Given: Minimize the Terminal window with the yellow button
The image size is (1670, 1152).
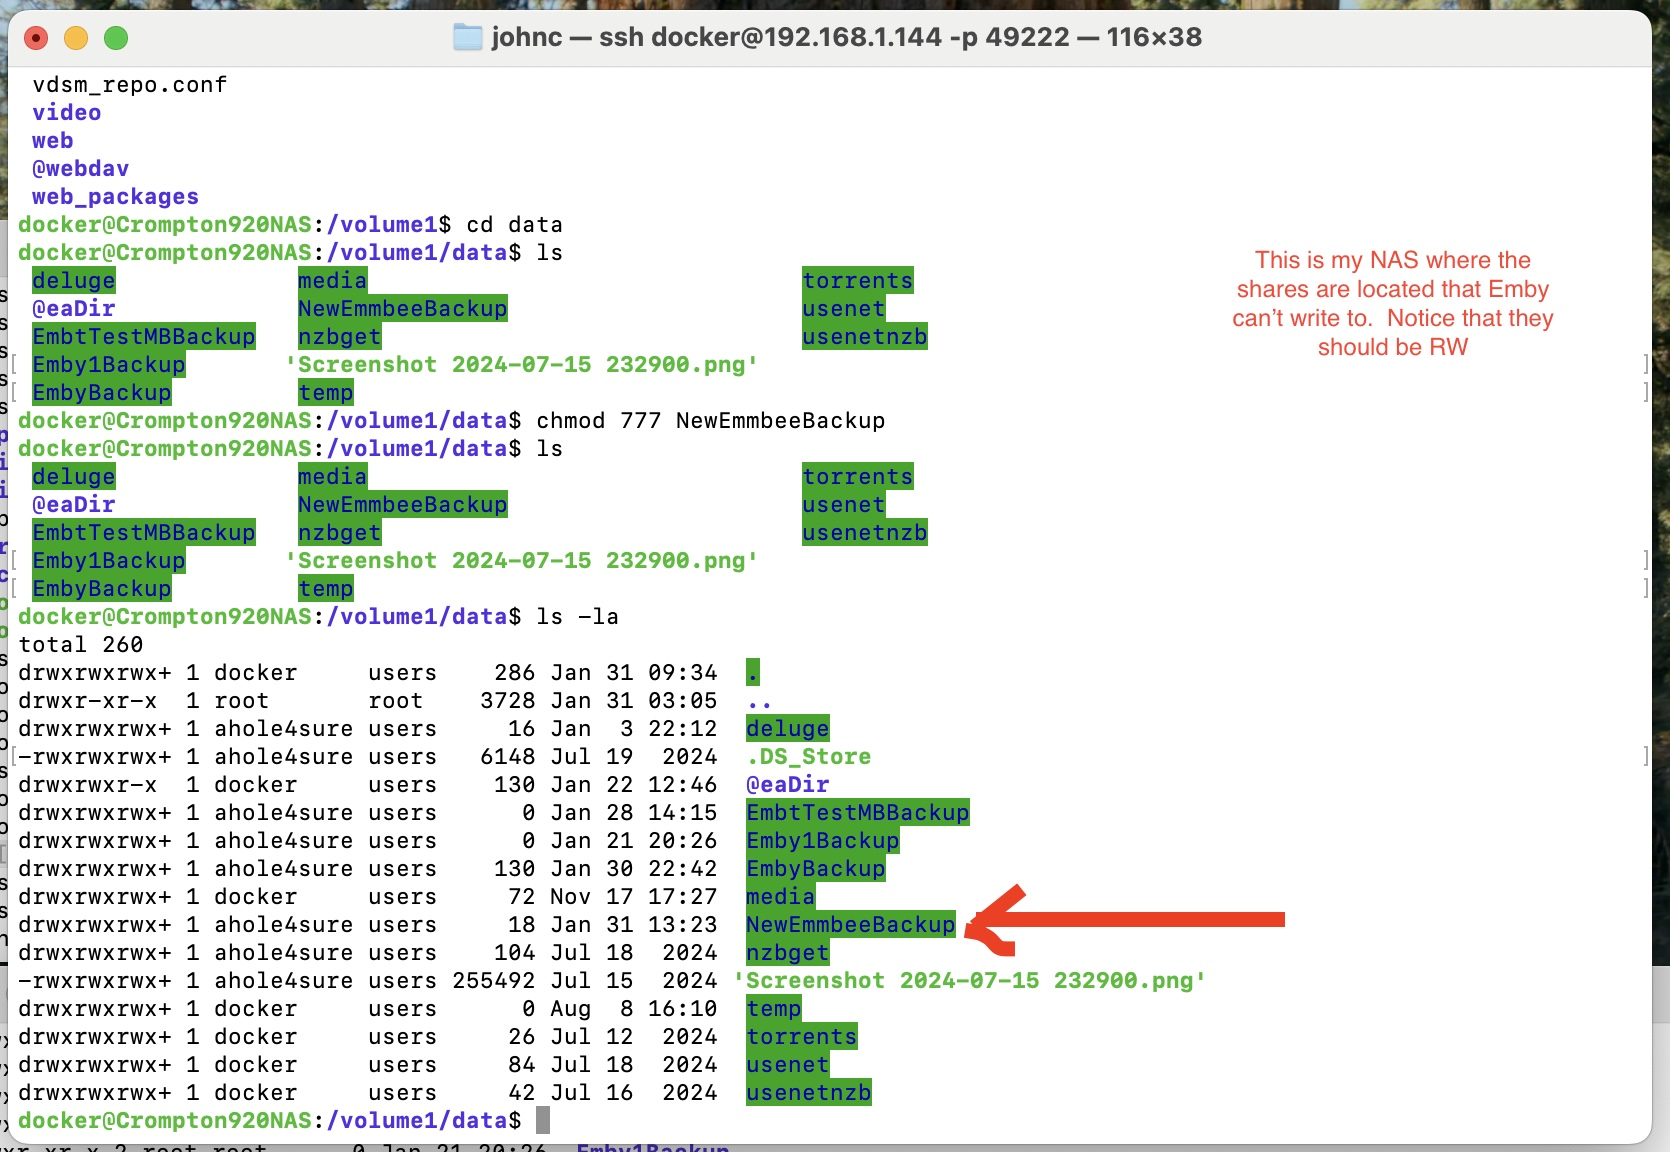Looking at the screenshot, I should (76, 38).
